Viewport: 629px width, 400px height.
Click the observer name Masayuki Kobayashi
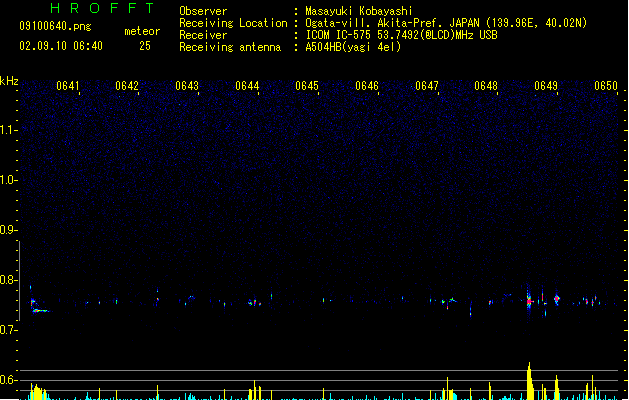point(359,11)
